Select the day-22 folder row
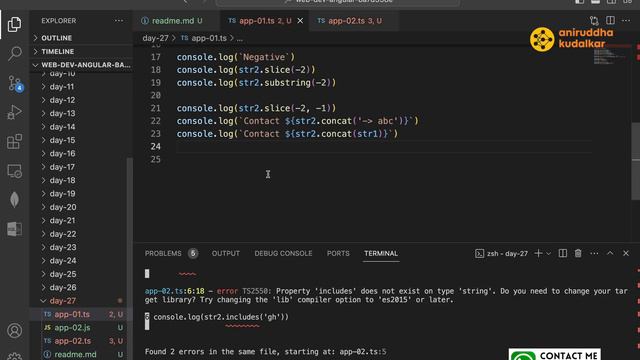 81,234
